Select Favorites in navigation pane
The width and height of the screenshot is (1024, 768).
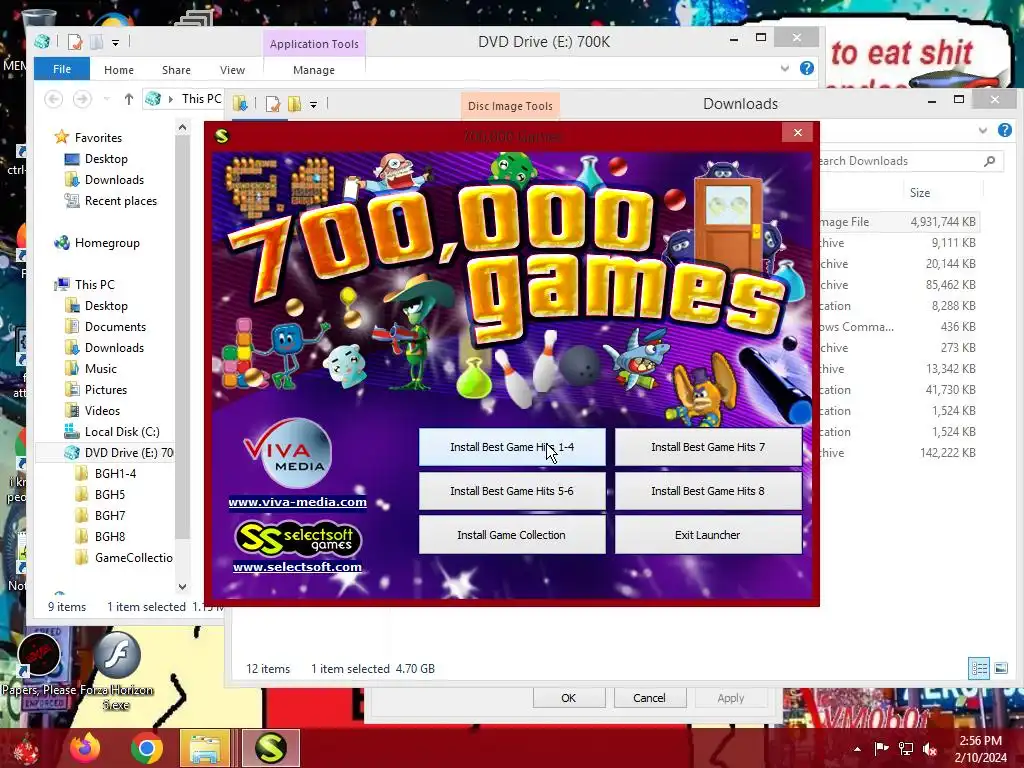click(98, 138)
